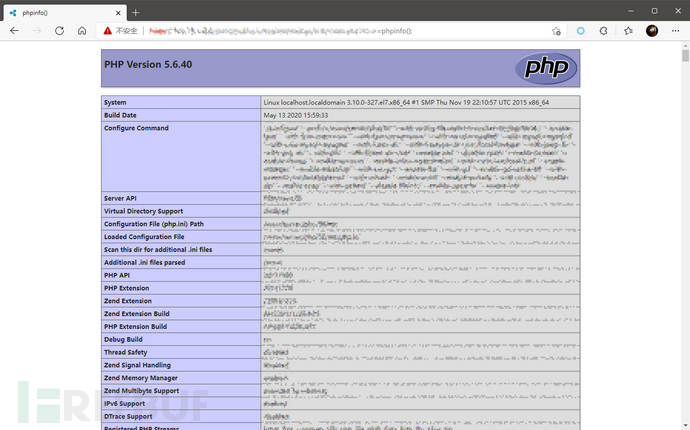This screenshot has width=690, height=430.
Task: Open the browser home page icon
Action: (x=82, y=31)
